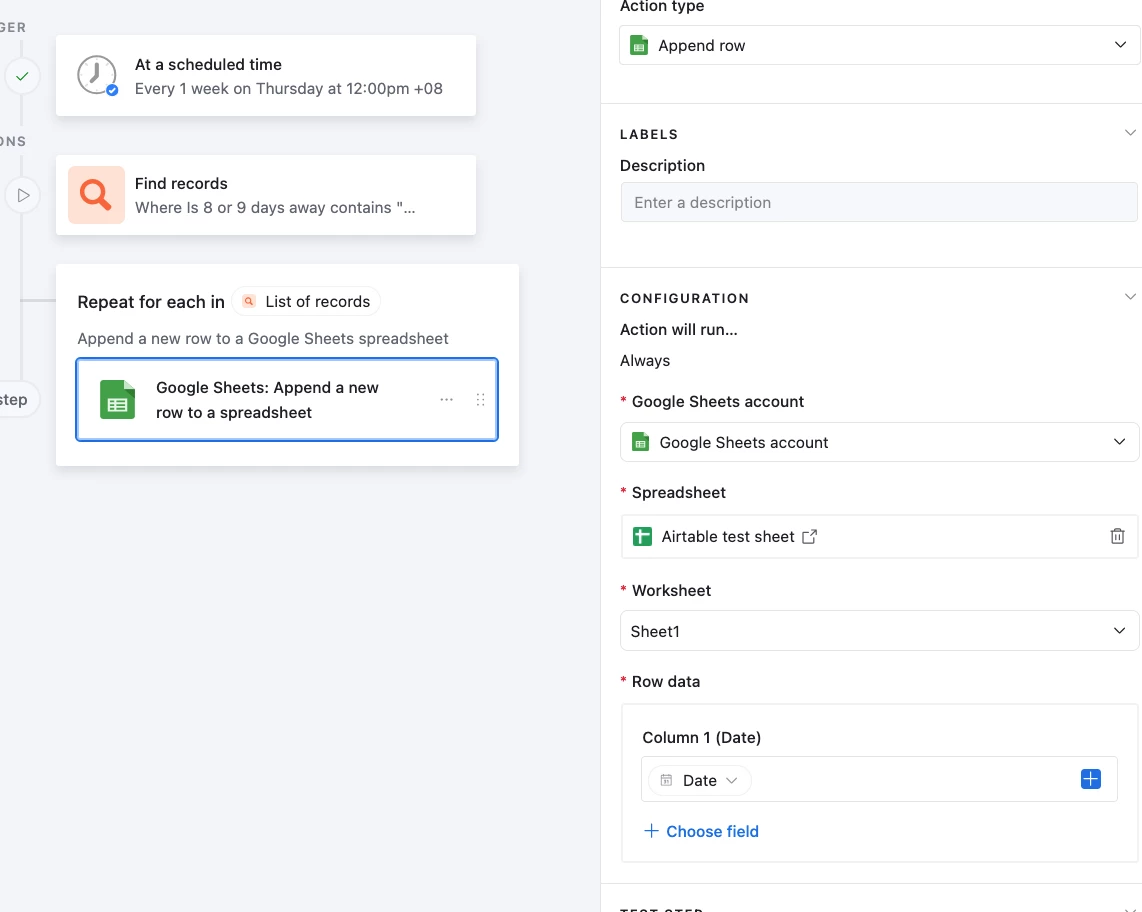Click 'Append a new row to a Google Sheets spreadsheet' text
Image resolution: width=1142 pixels, height=912 pixels.
[263, 339]
